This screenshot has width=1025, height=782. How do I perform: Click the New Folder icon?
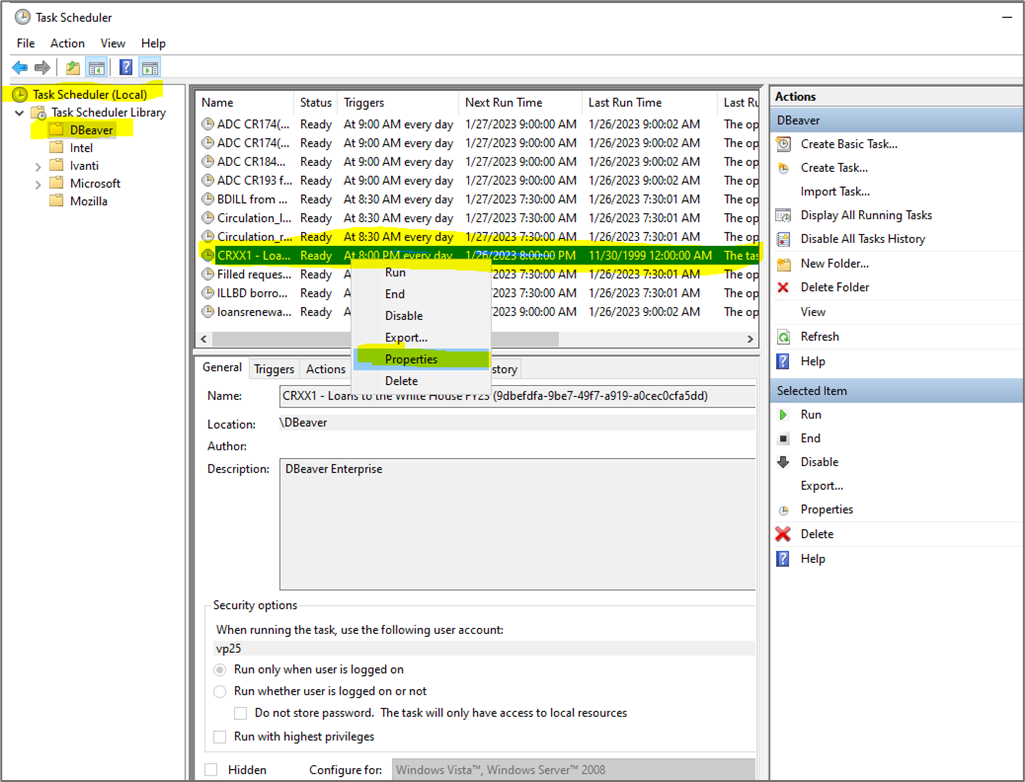[x=783, y=264]
